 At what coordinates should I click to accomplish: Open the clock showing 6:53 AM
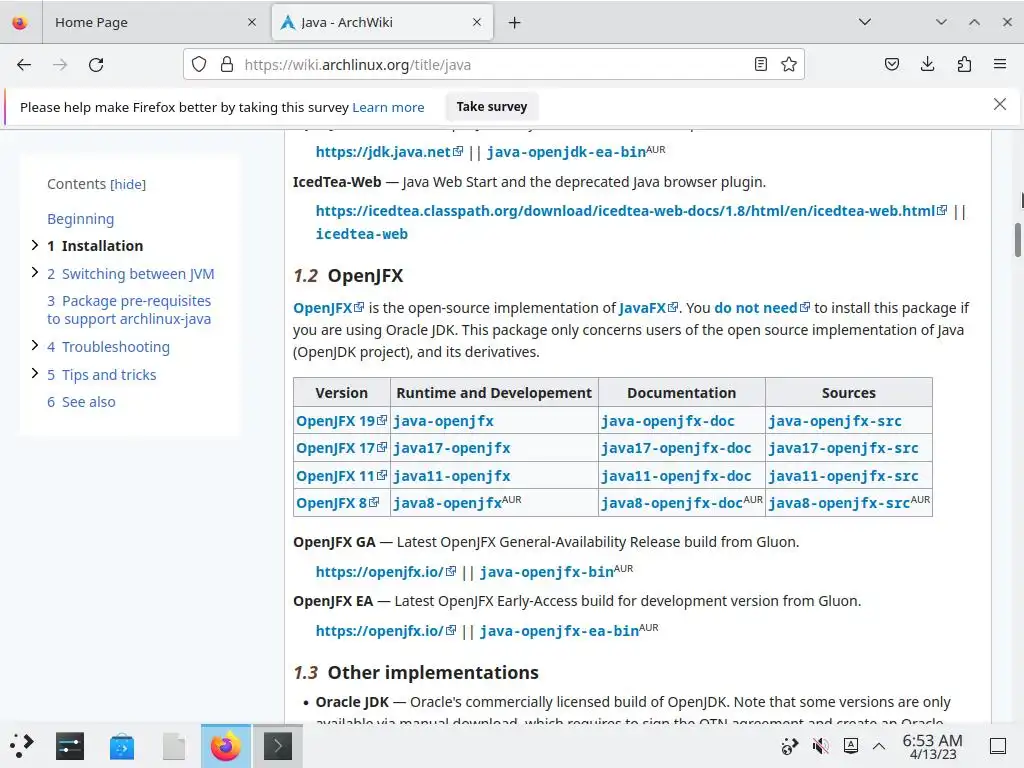(x=933, y=746)
